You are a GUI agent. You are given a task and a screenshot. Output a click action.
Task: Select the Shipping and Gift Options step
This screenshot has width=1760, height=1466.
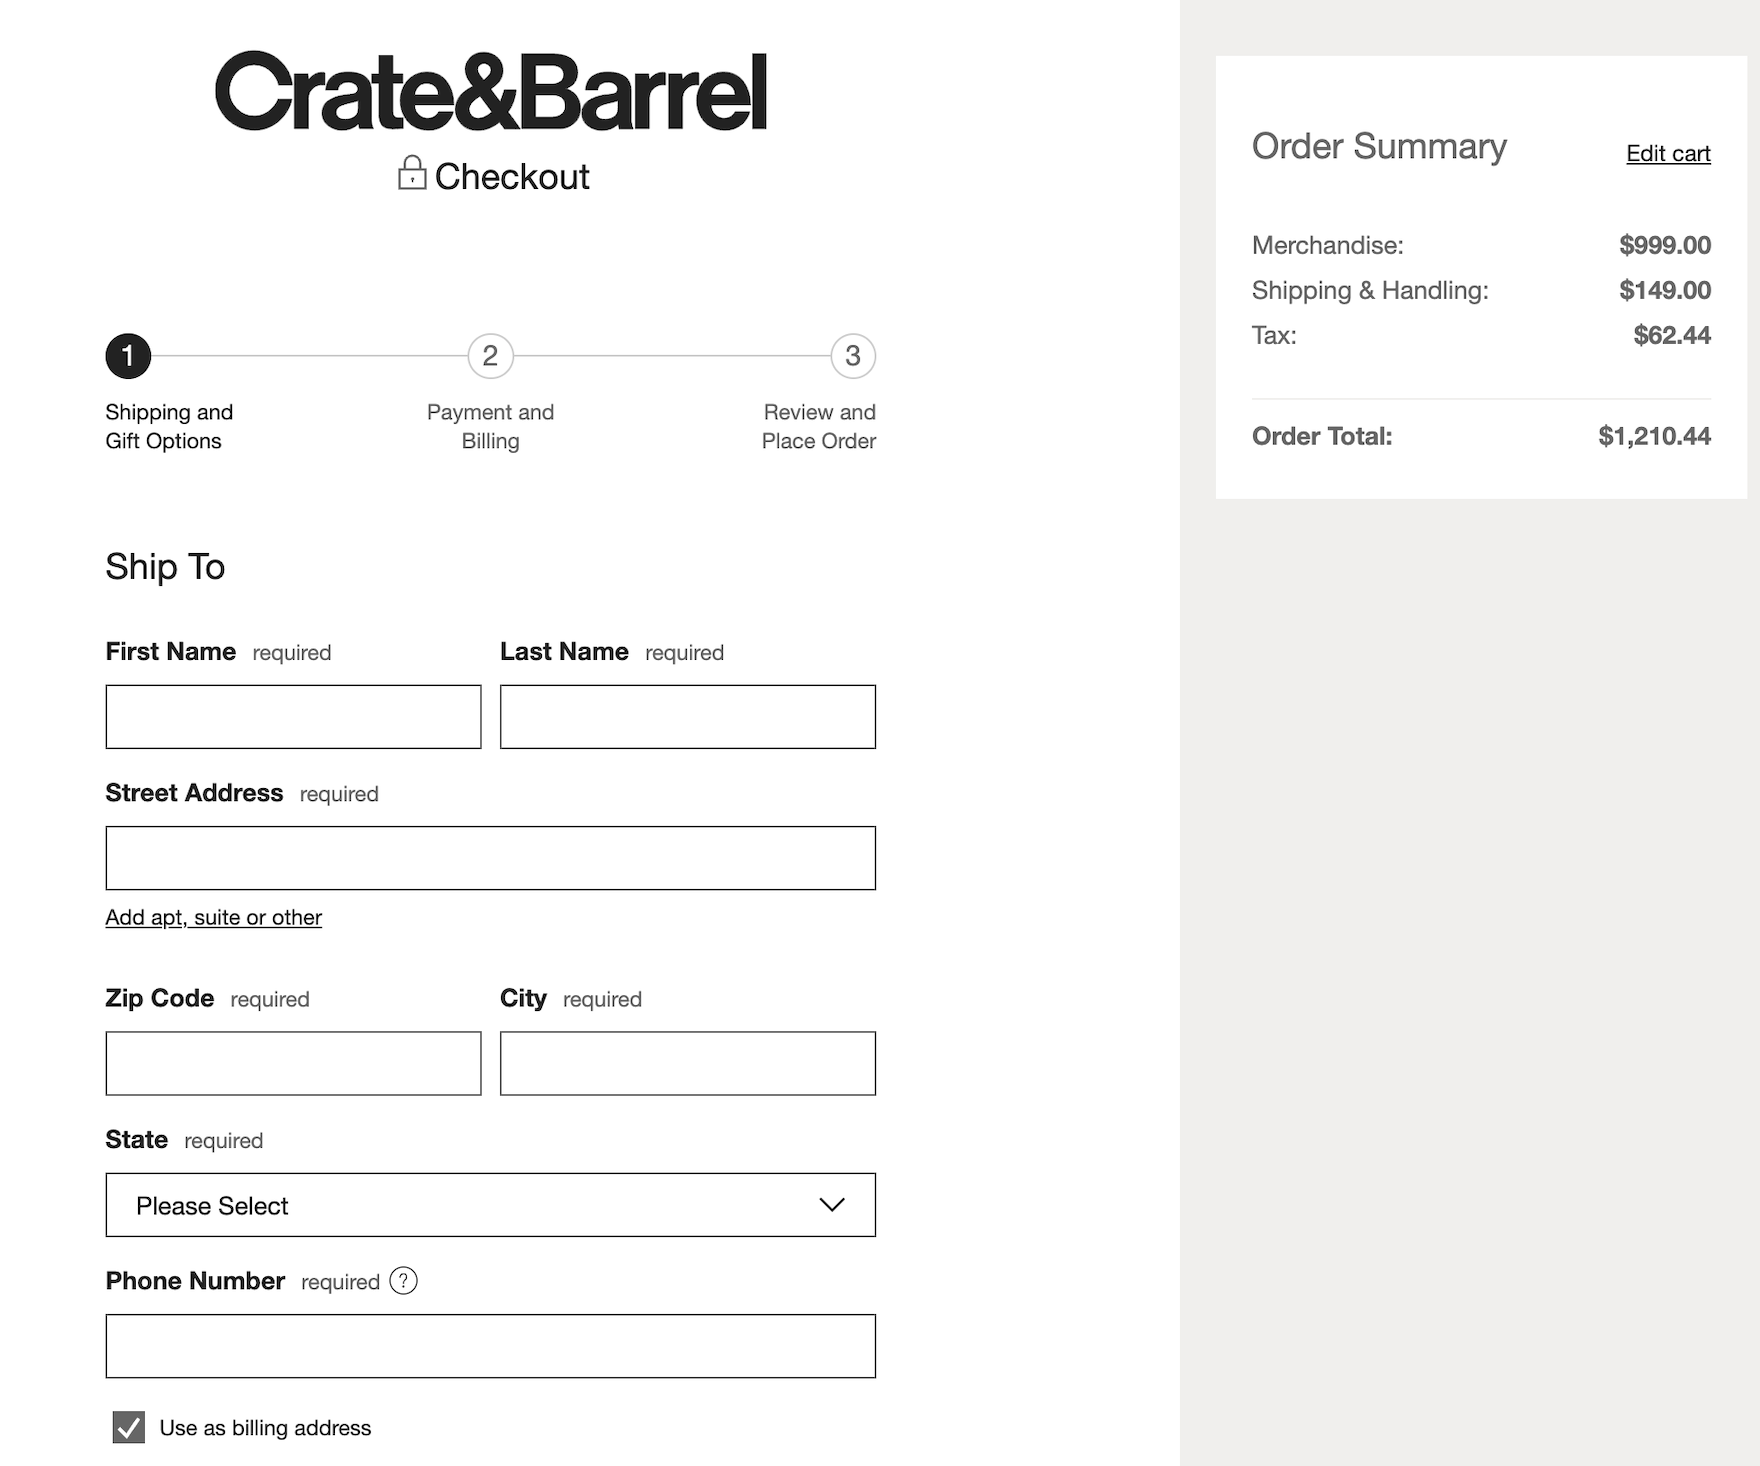click(168, 427)
